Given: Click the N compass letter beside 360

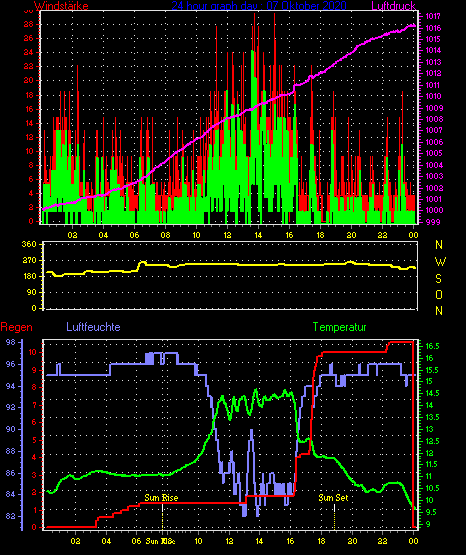Looking at the screenshot, I should pyautogui.click(x=439, y=244).
